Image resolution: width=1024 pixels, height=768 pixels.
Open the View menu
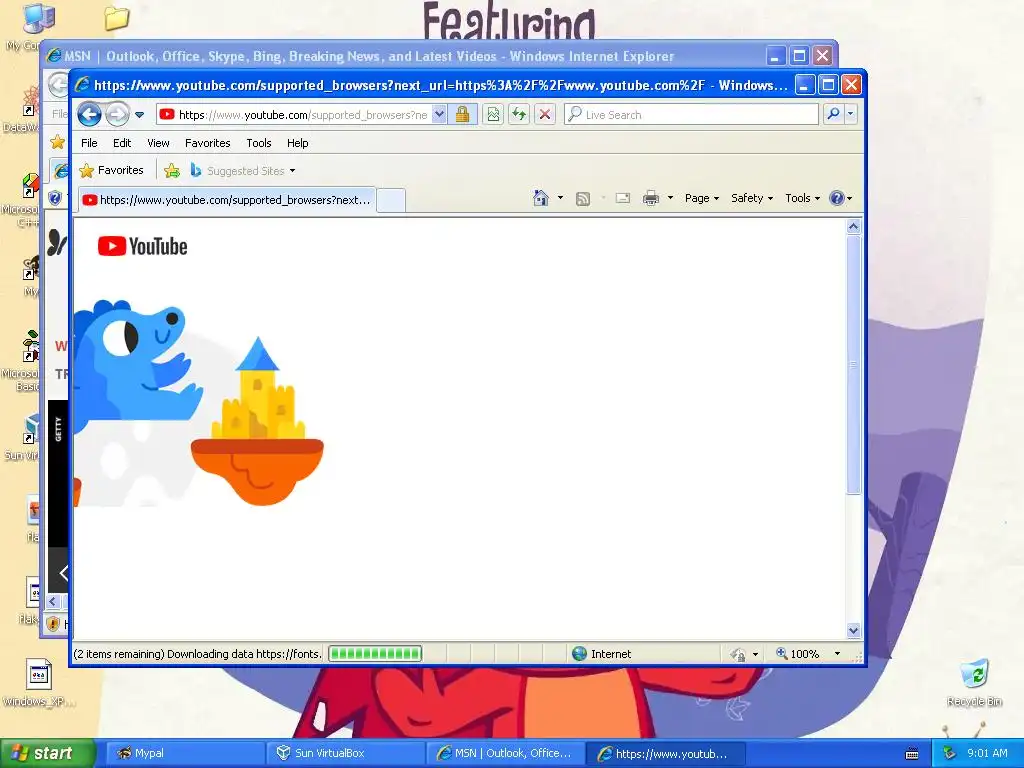(158, 143)
